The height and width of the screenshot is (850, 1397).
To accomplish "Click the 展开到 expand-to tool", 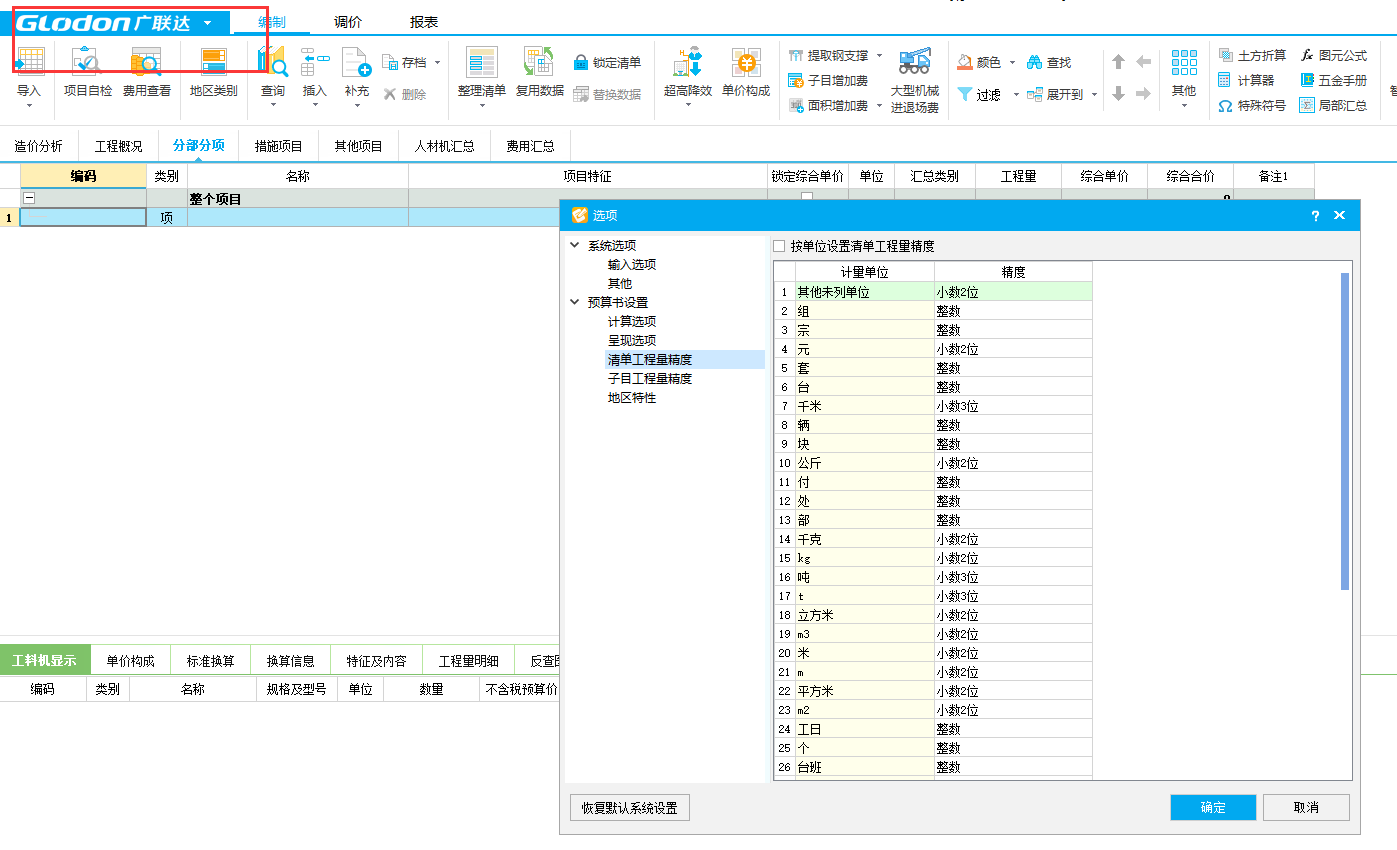I will pyautogui.click(x=1055, y=94).
